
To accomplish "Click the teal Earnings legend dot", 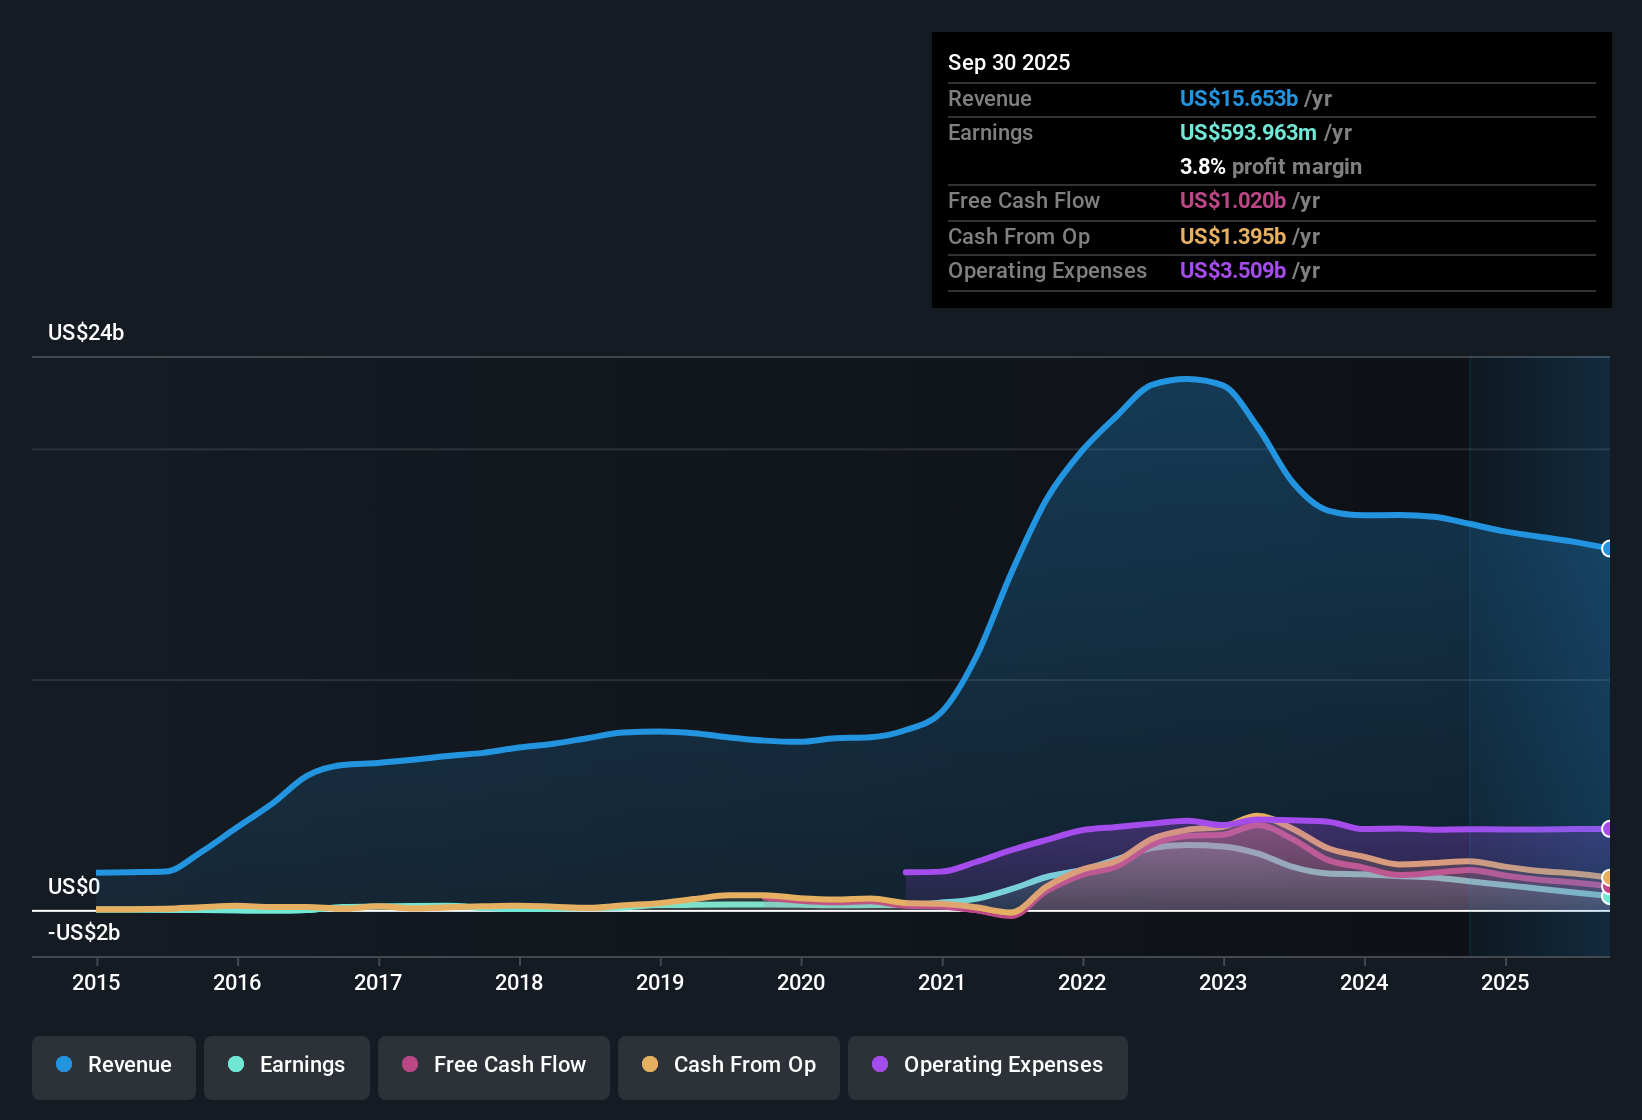I will 236,1066.
